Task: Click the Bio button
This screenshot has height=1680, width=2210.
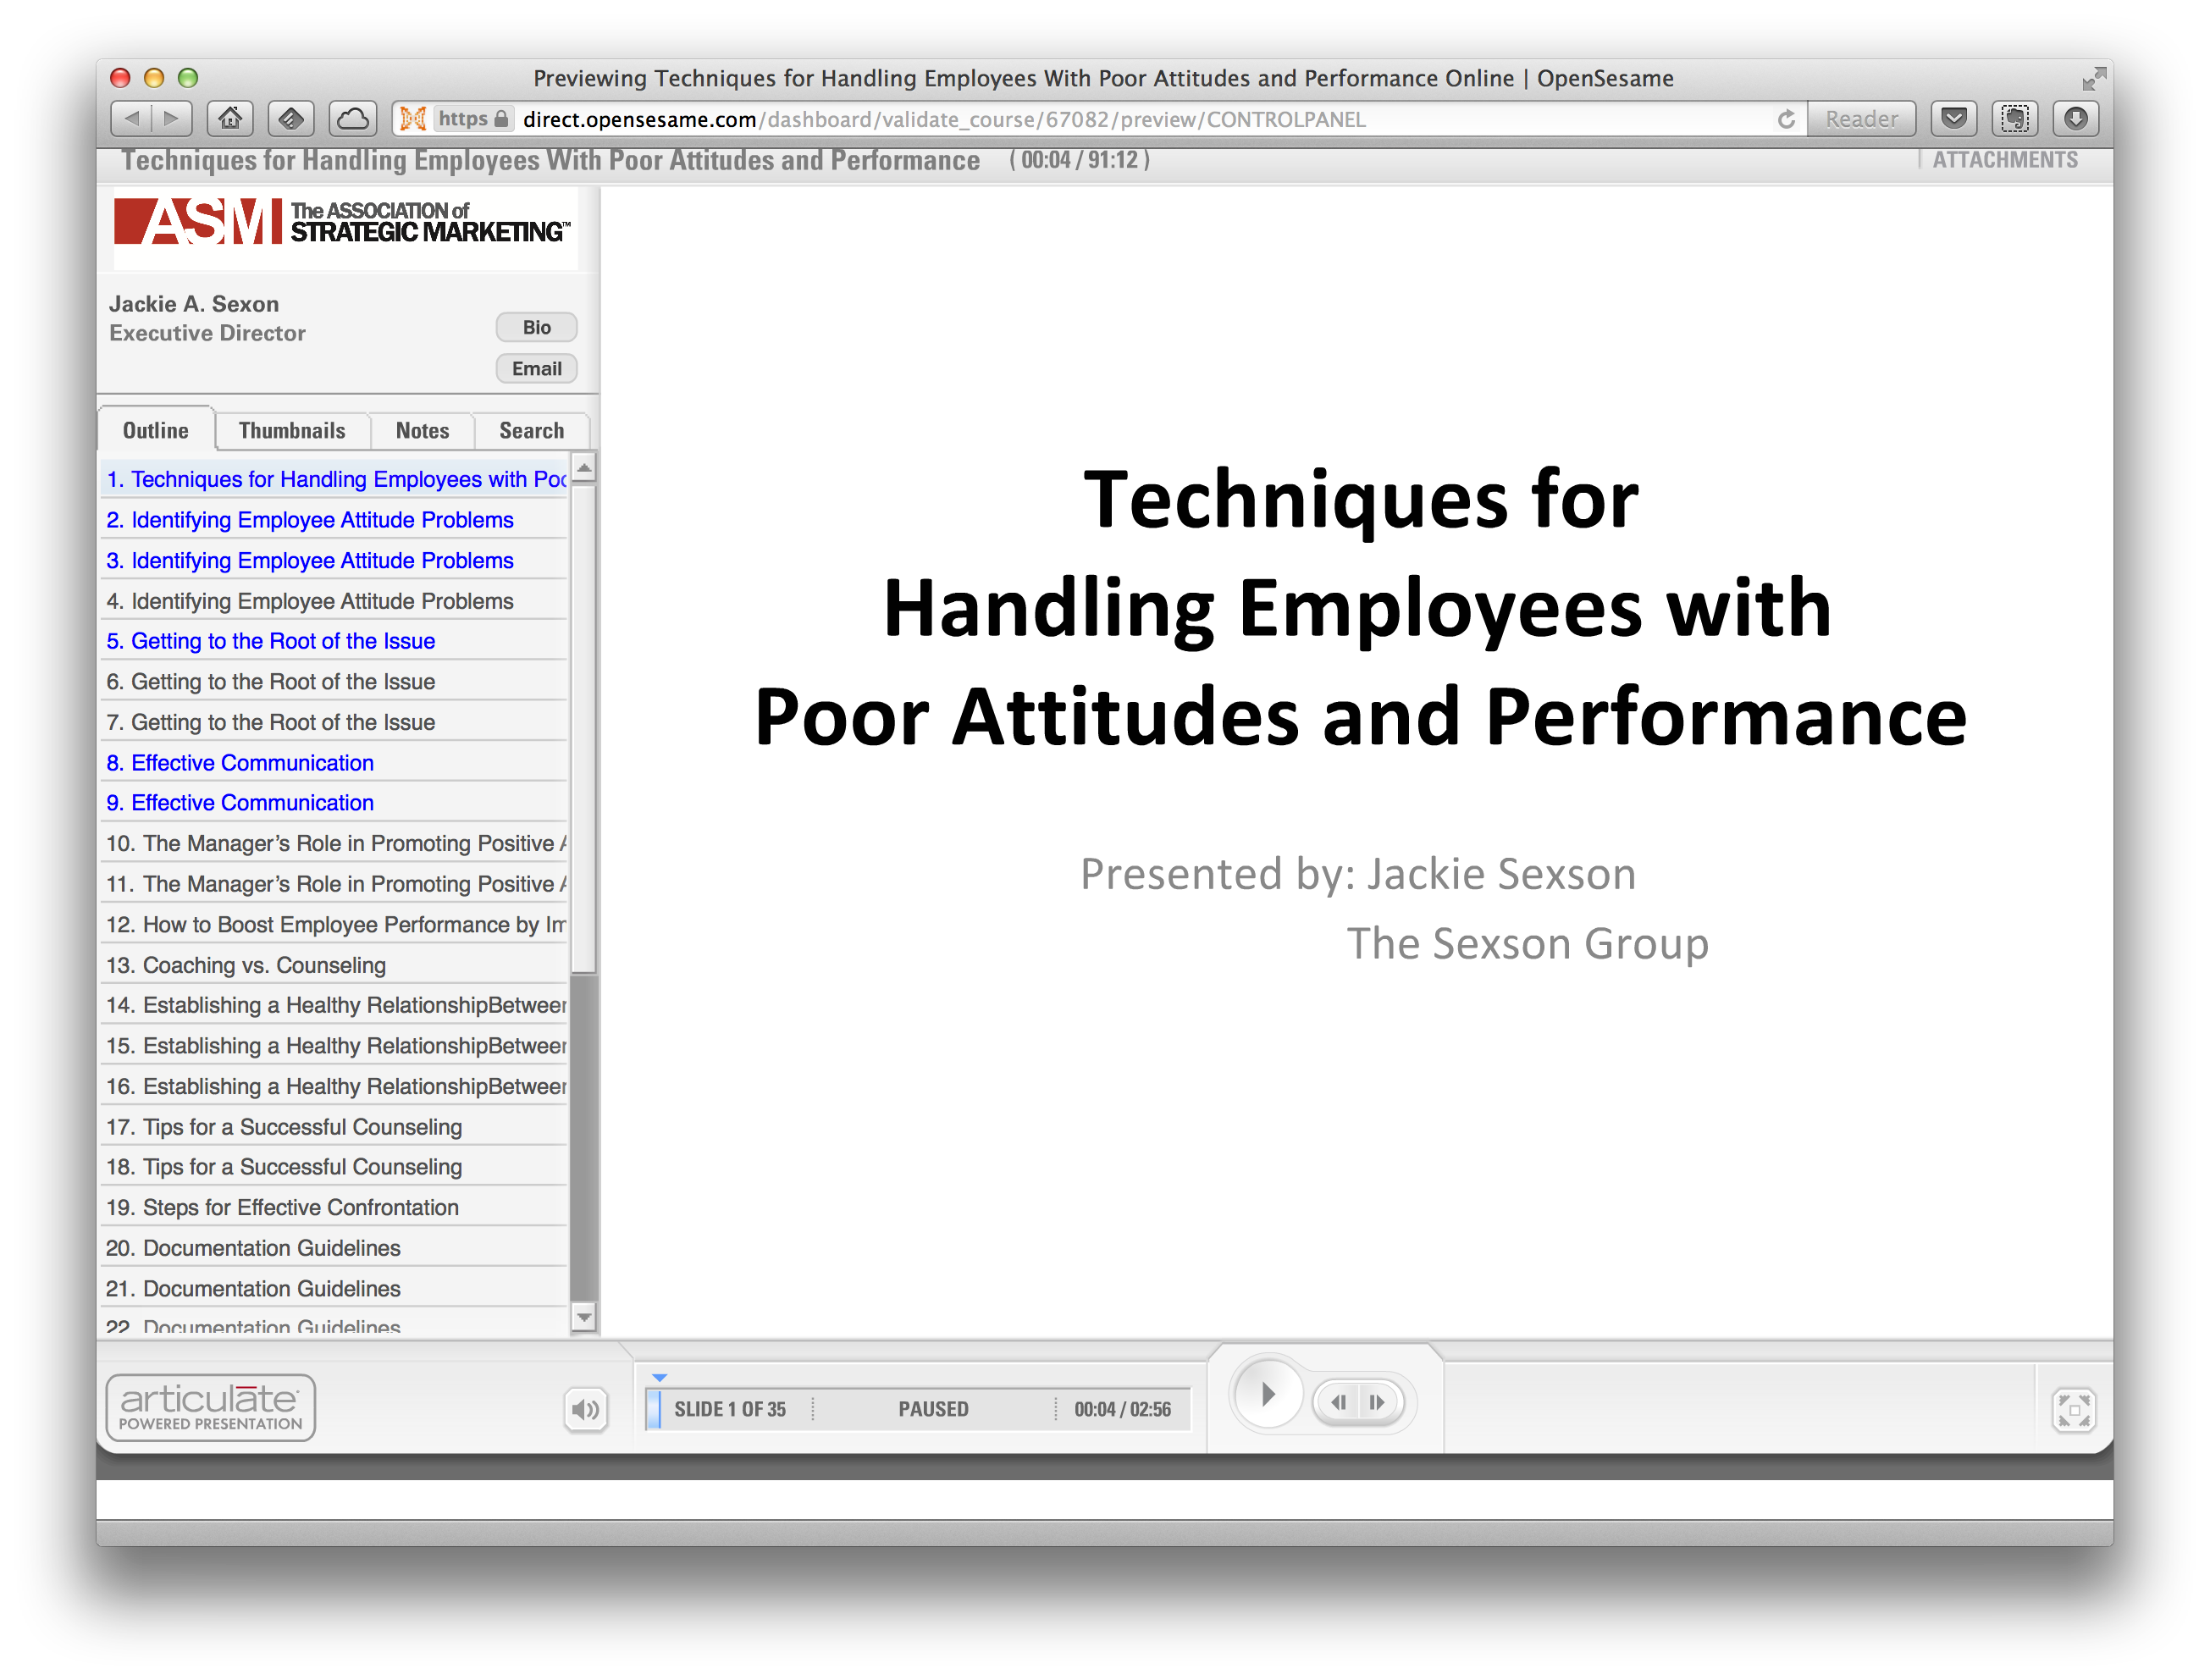Action: [536, 328]
